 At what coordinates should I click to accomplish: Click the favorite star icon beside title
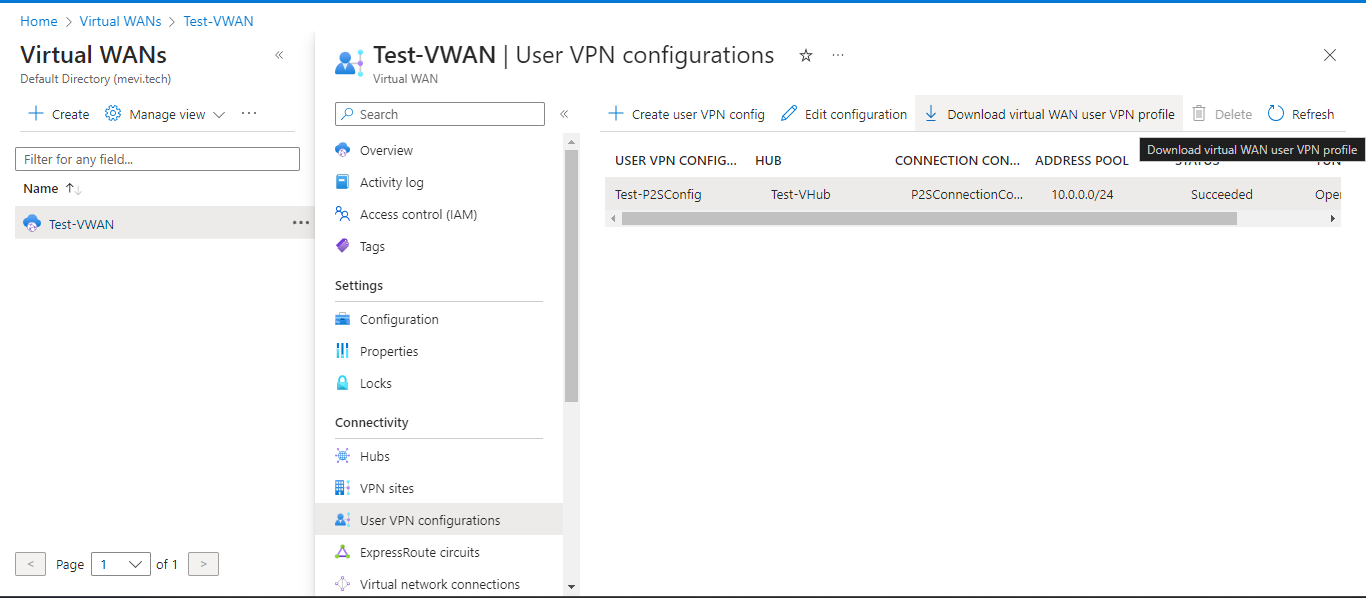point(806,56)
